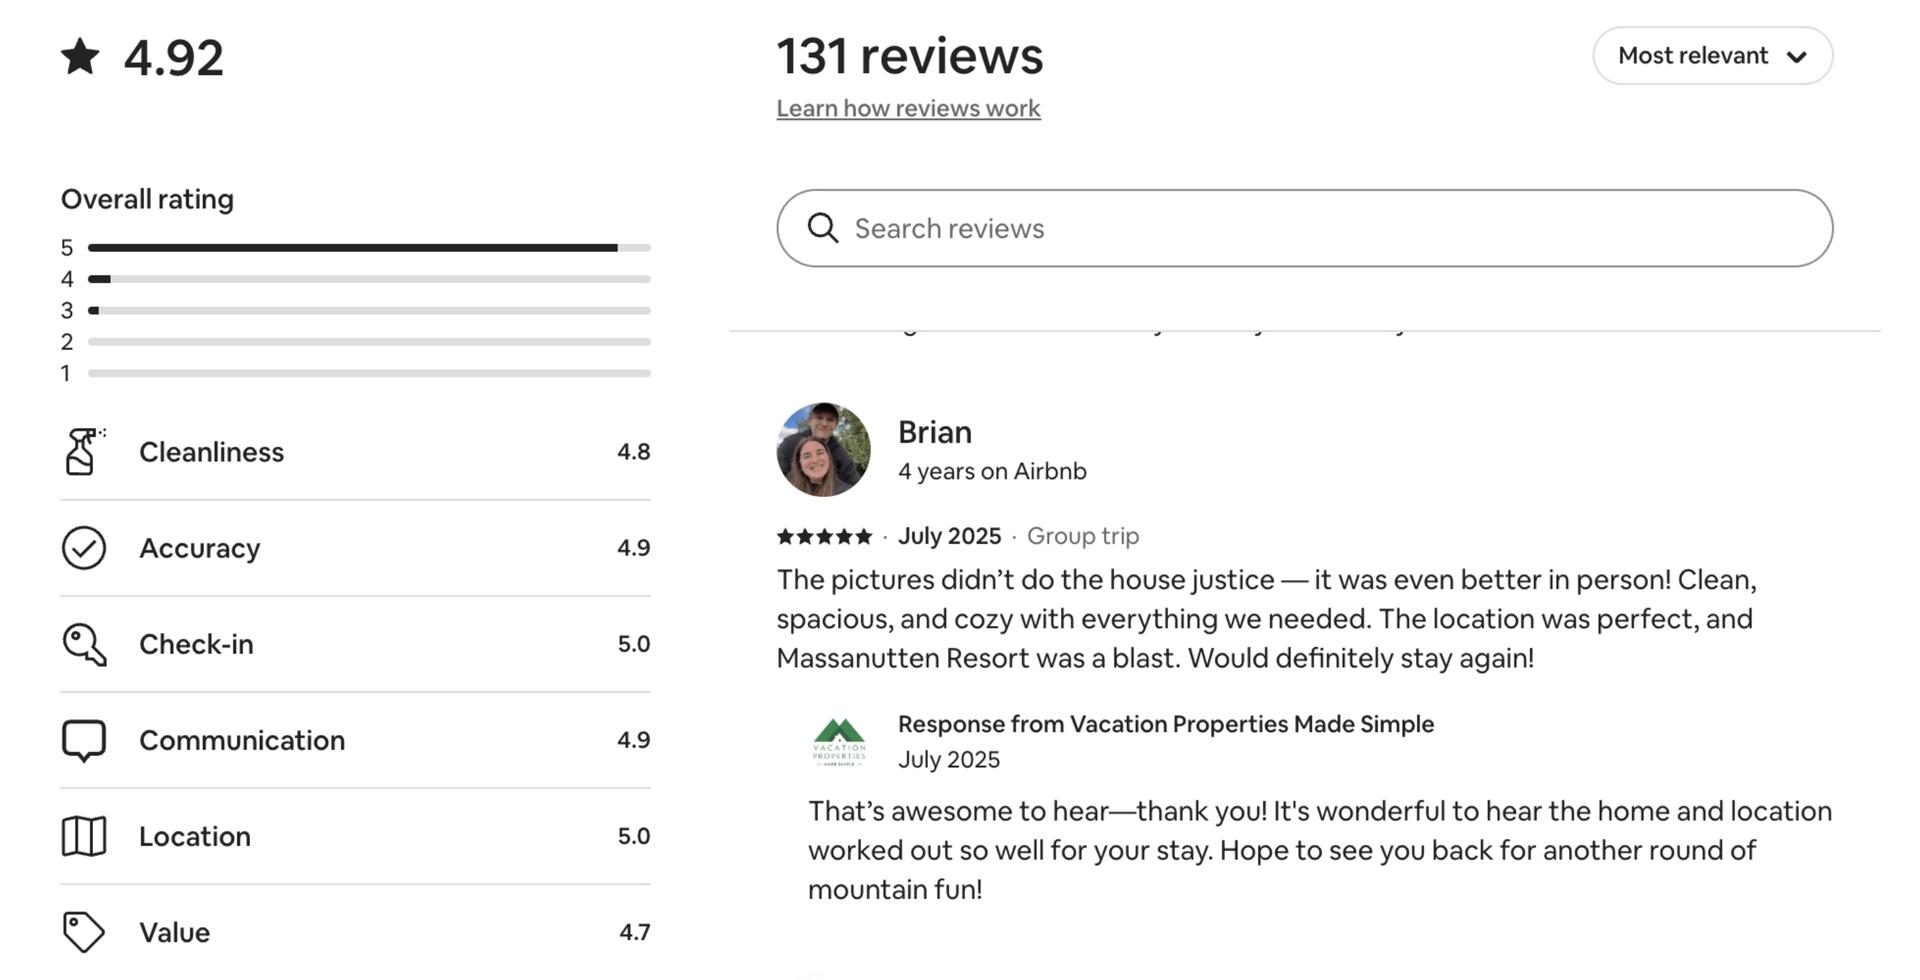Open Learn how reviews work link
Screen dimensions: 1920x980
[x=908, y=108]
